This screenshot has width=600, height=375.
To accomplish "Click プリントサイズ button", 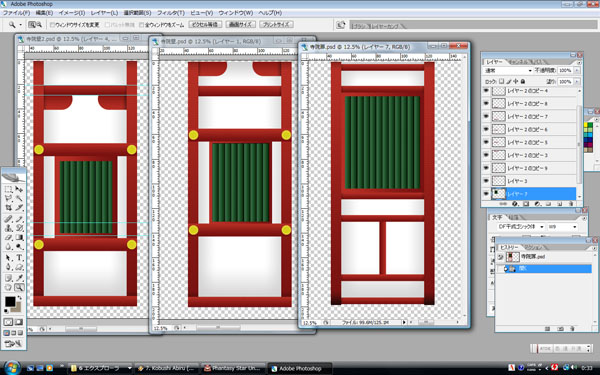I will (276, 24).
